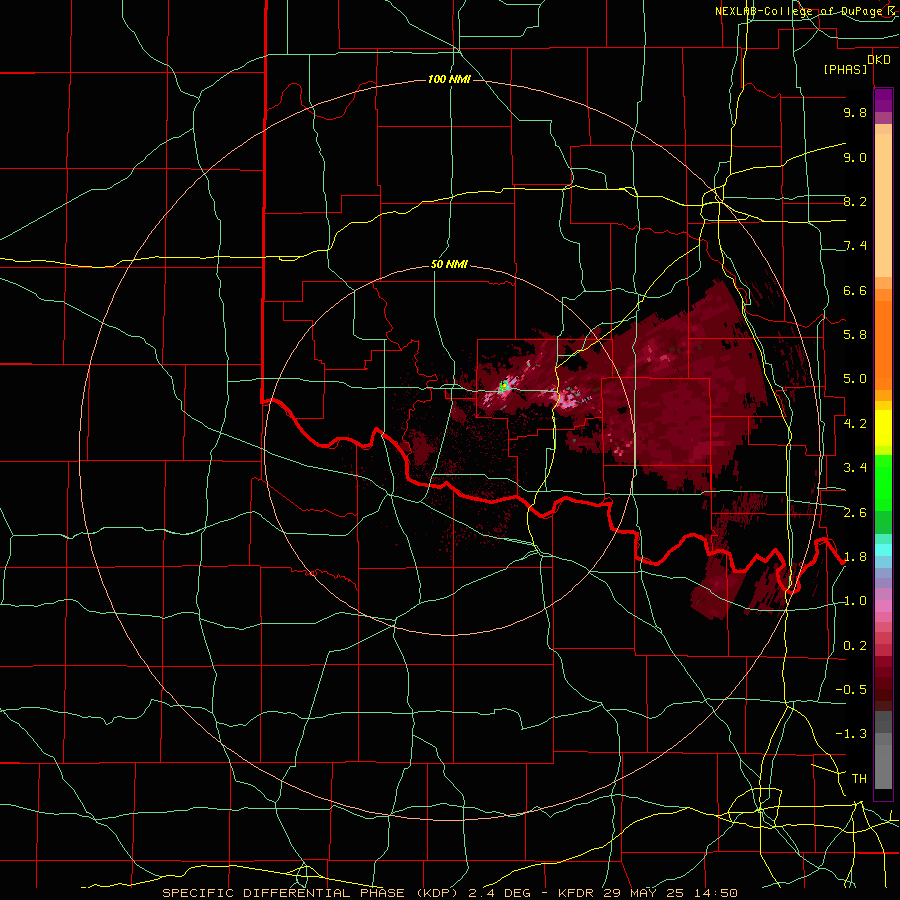This screenshot has width=900, height=900.
Task: Select the 8.2 scale value
Action: [x=855, y=201]
